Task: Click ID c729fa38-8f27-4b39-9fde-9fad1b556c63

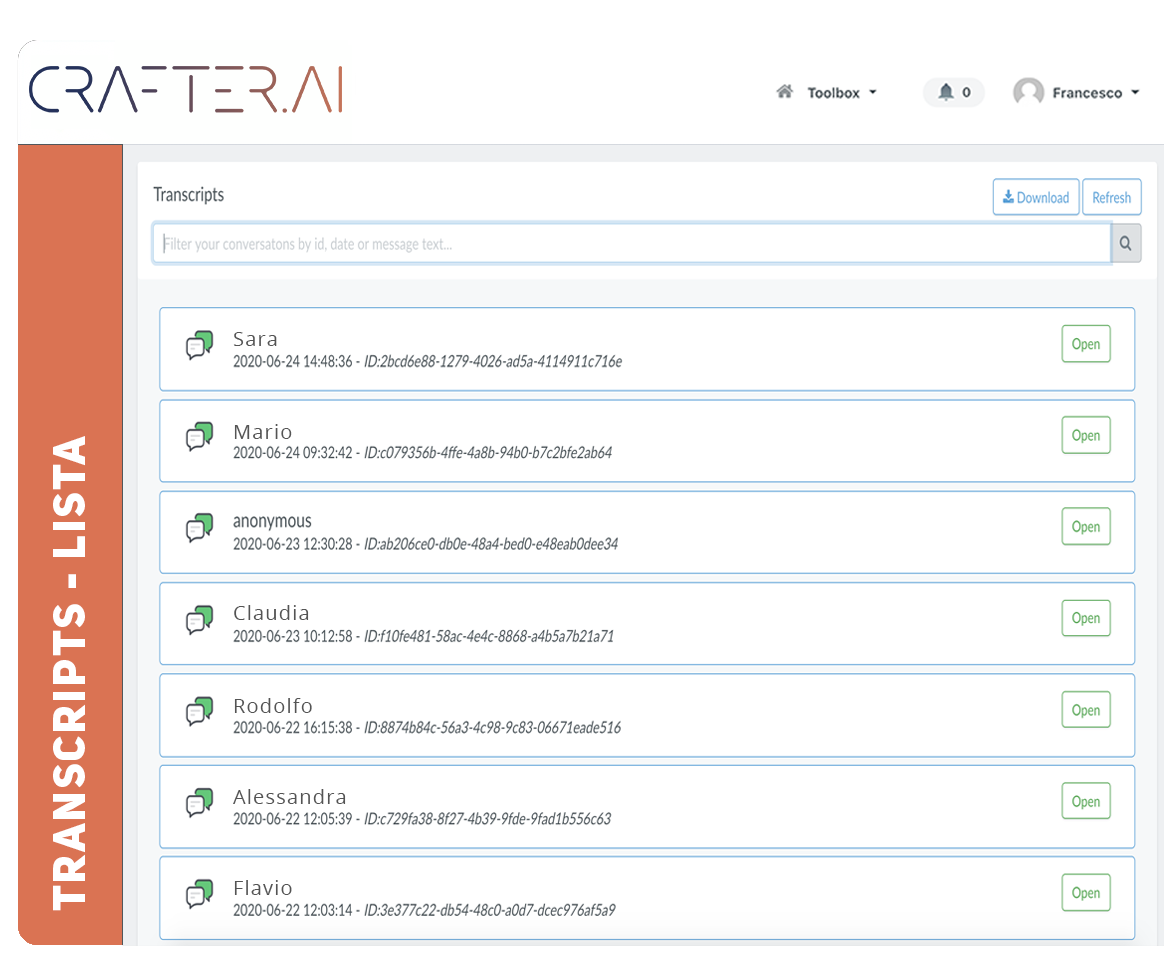Action: pyautogui.click(x=487, y=819)
